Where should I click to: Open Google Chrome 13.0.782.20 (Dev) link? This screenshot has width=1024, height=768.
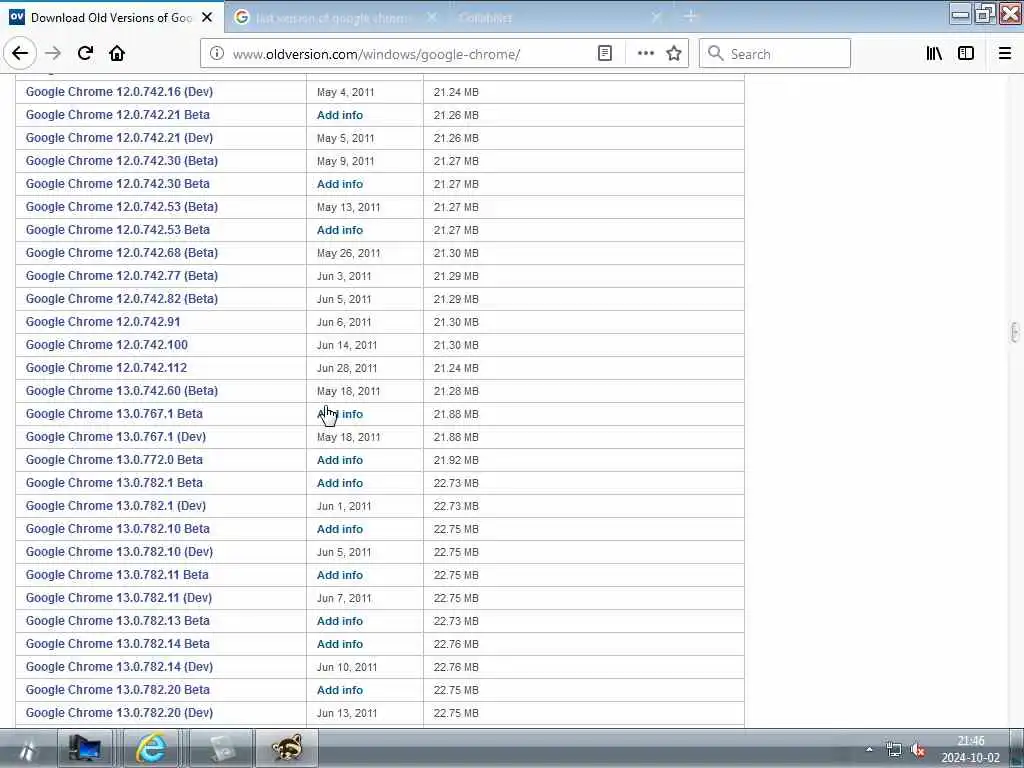(x=120, y=712)
